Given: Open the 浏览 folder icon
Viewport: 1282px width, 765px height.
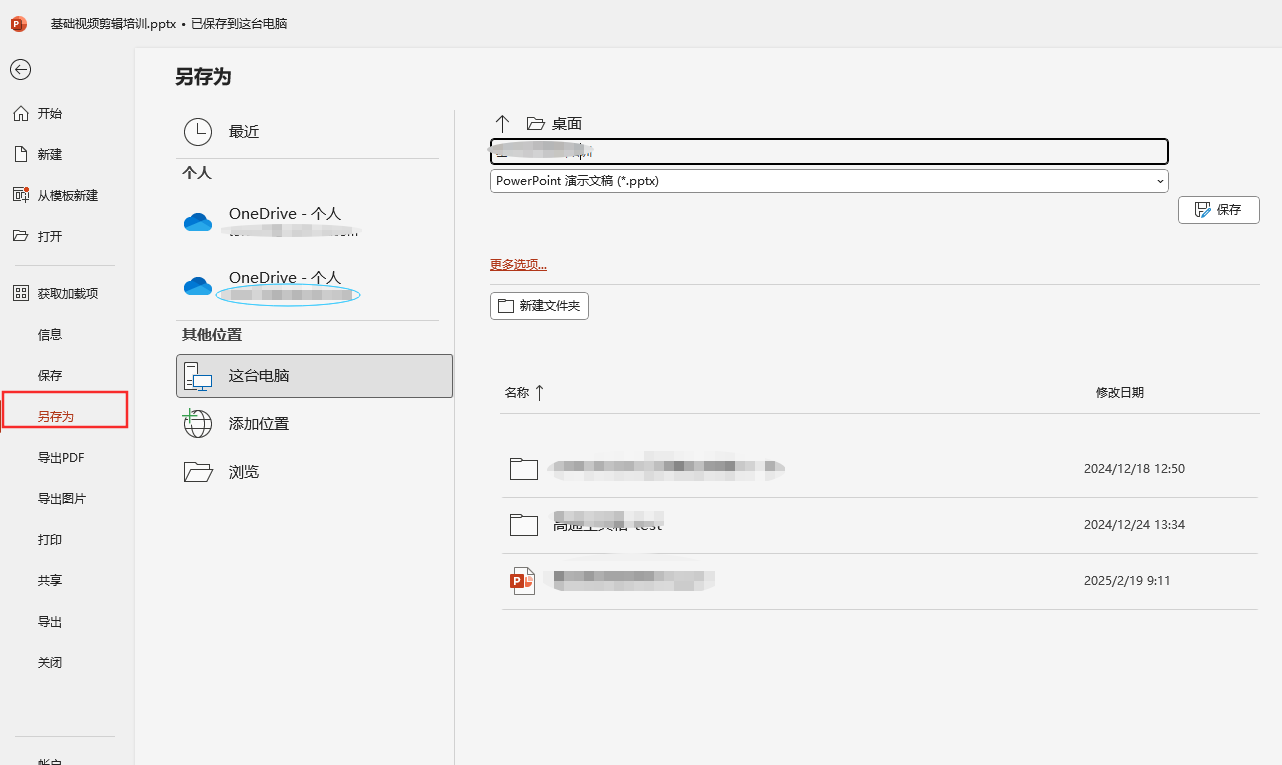Looking at the screenshot, I should tap(198, 472).
